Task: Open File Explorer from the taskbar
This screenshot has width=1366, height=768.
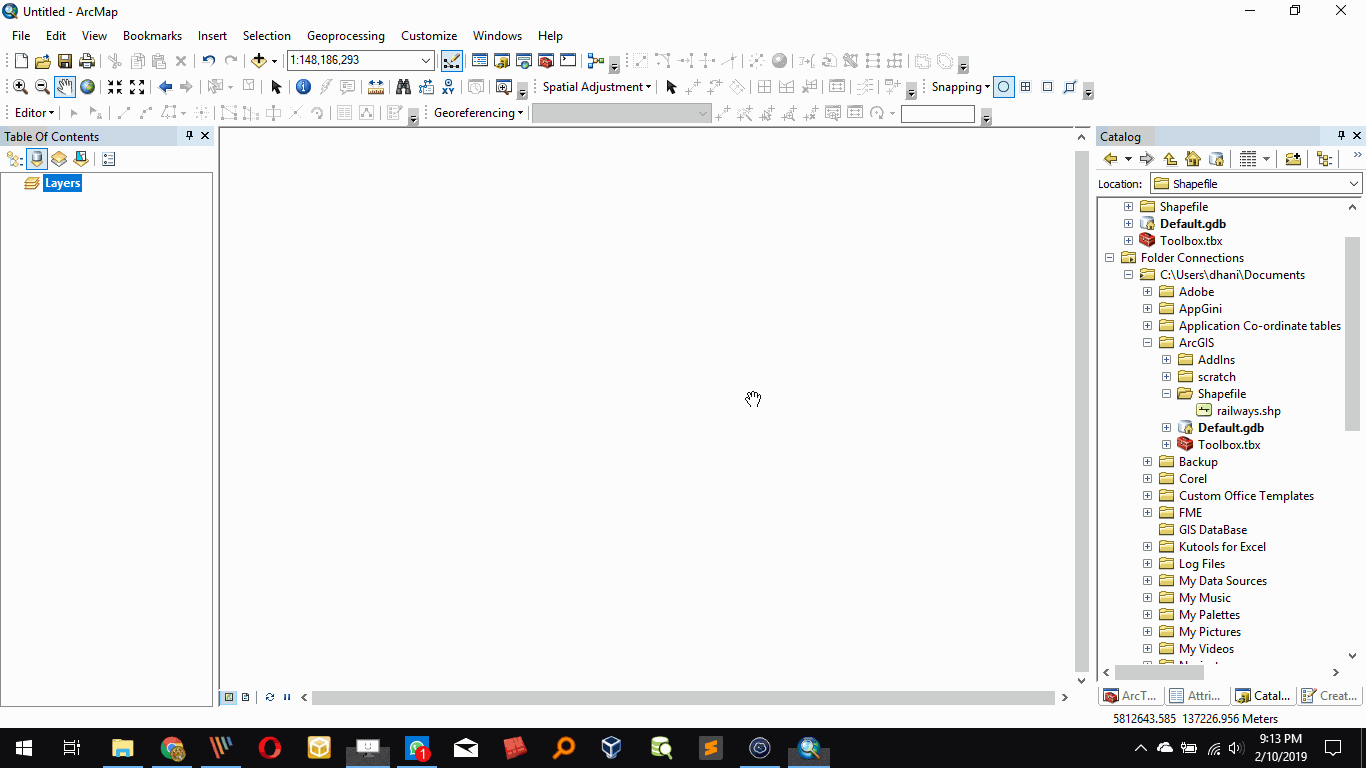Action: [122, 748]
